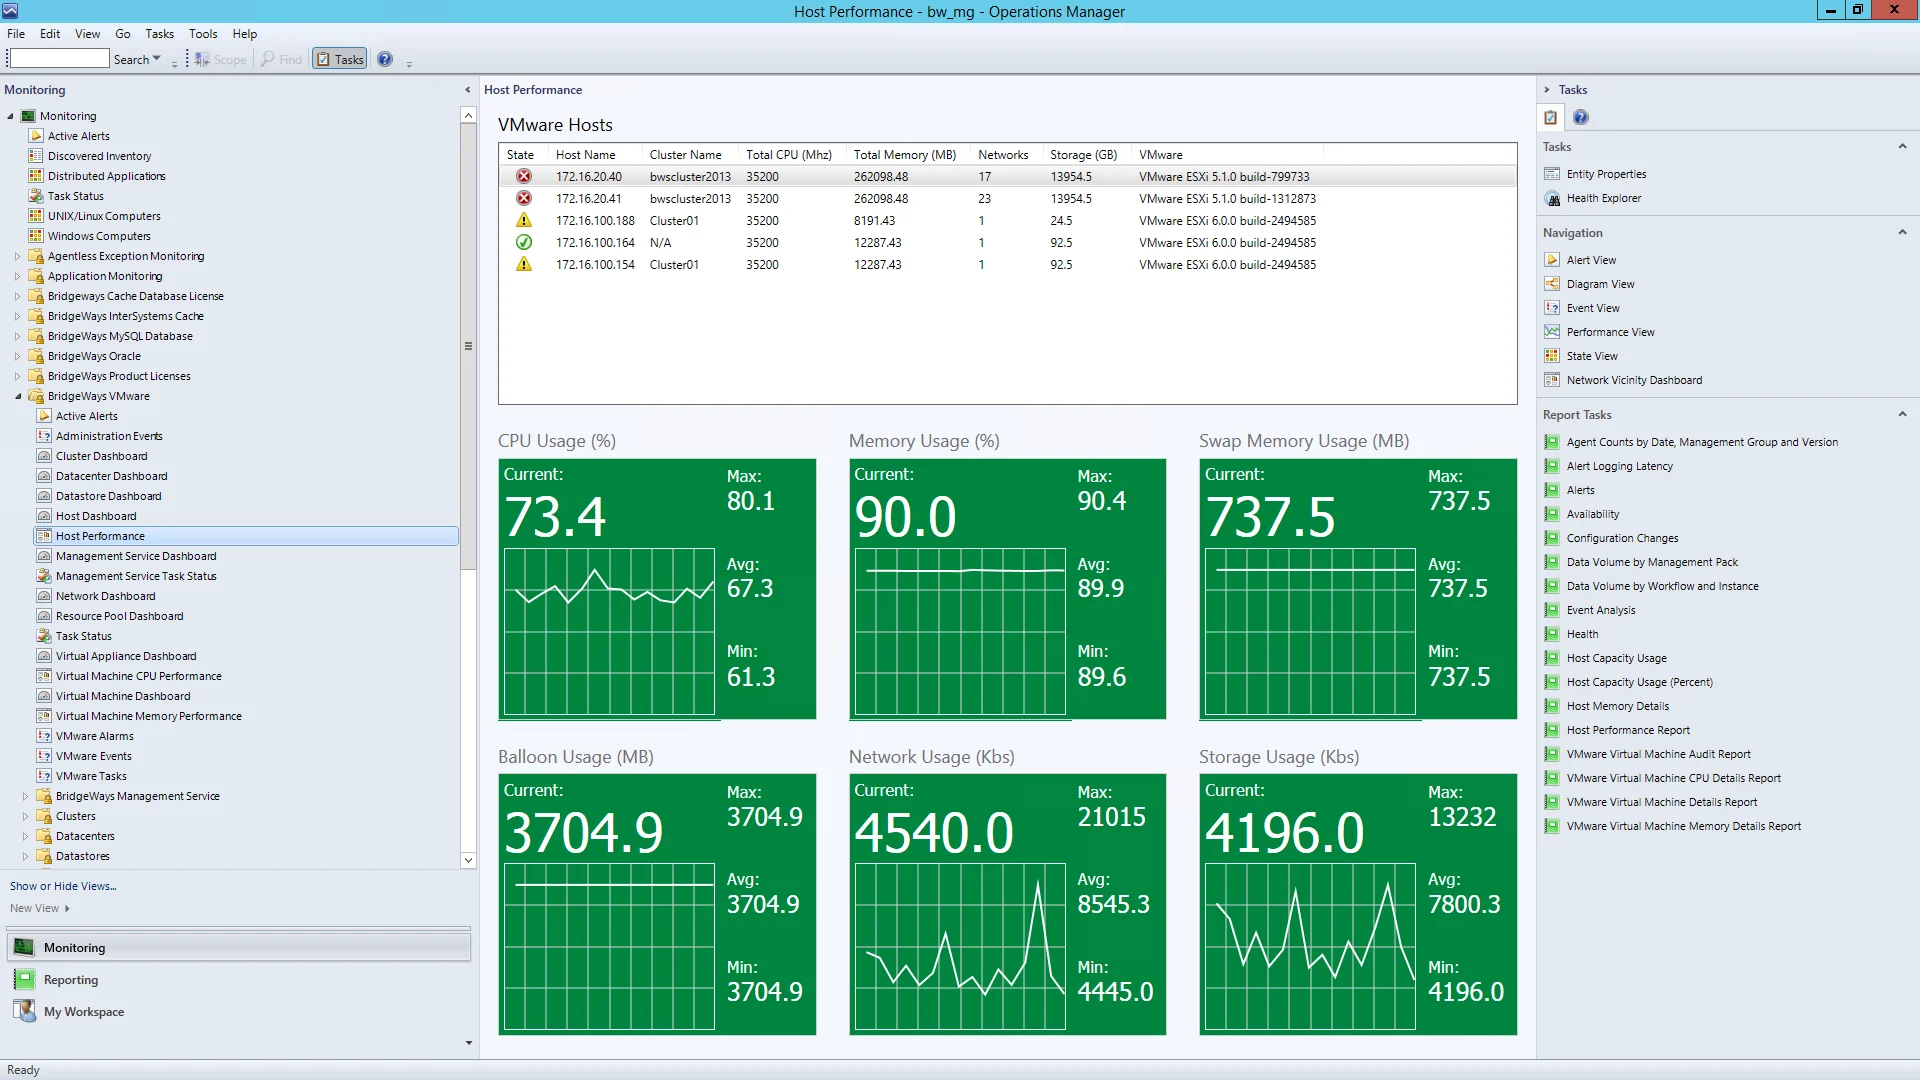Open Resource Pool Dashboard view
Image resolution: width=1920 pixels, height=1080 pixels.
click(119, 616)
